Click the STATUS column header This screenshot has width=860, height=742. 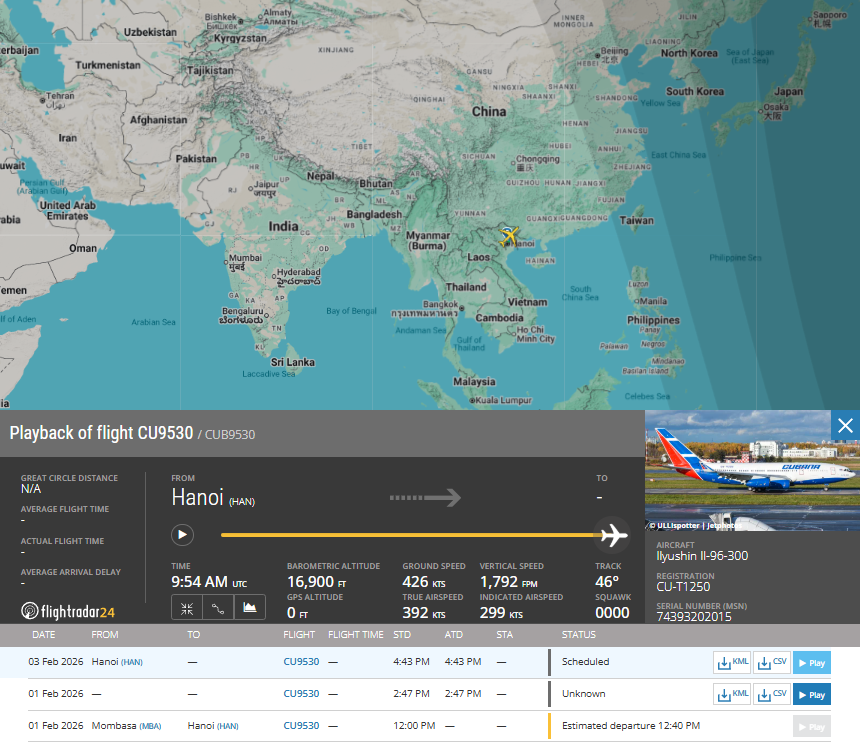[579, 635]
